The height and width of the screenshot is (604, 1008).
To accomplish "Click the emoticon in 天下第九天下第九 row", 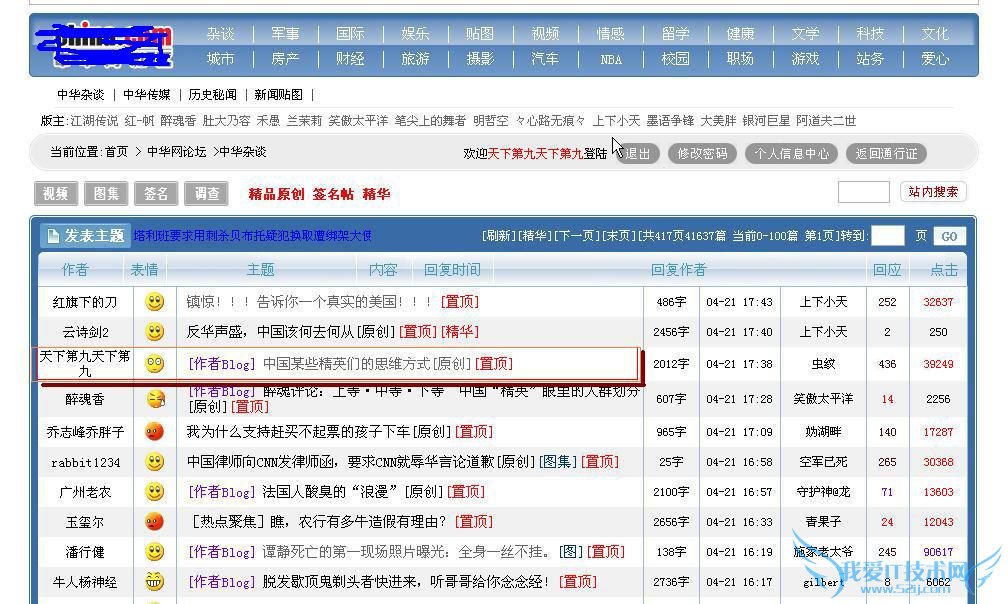I will pyautogui.click(x=154, y=364).
